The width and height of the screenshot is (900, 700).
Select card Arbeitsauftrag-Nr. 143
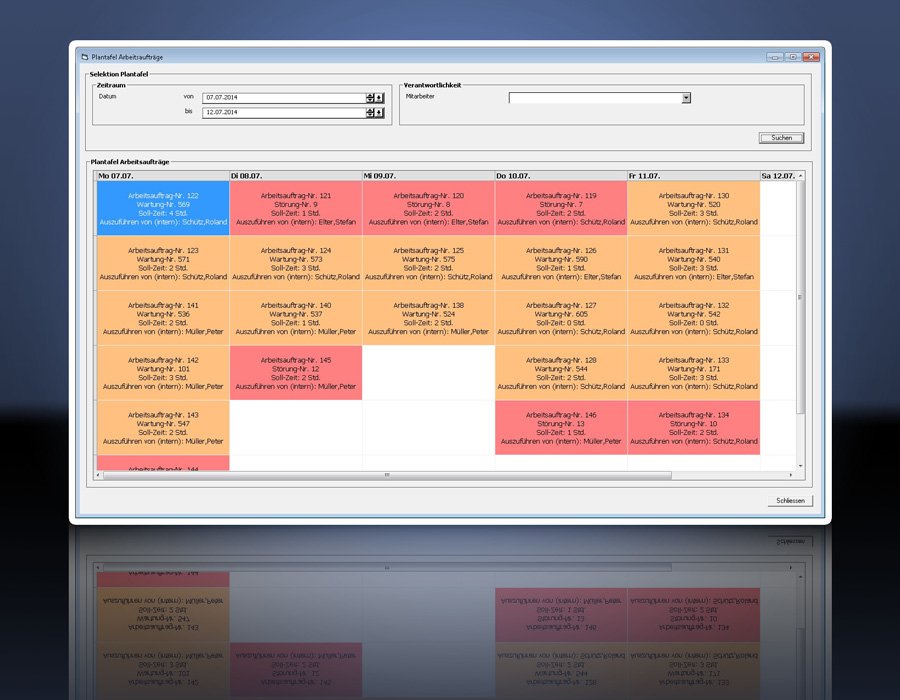(163, 427)
